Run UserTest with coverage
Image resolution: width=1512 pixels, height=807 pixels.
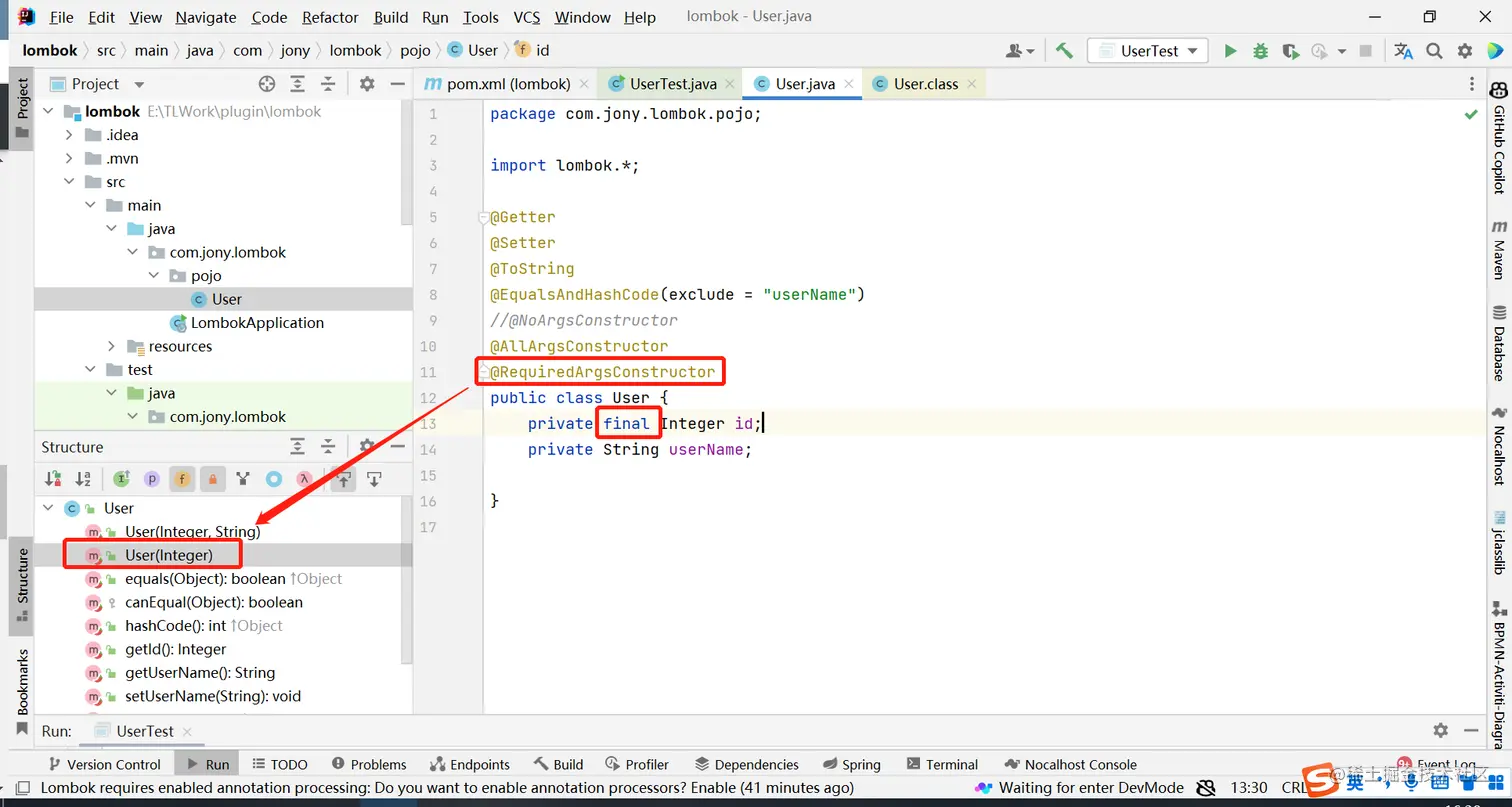[x=1290, y=51]
